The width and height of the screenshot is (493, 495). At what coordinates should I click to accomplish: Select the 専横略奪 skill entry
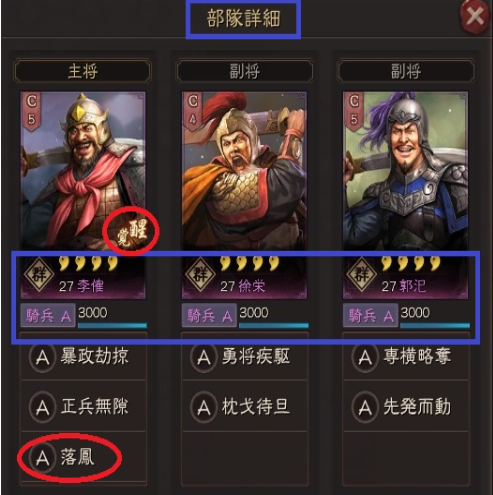(x=406, y=357)
